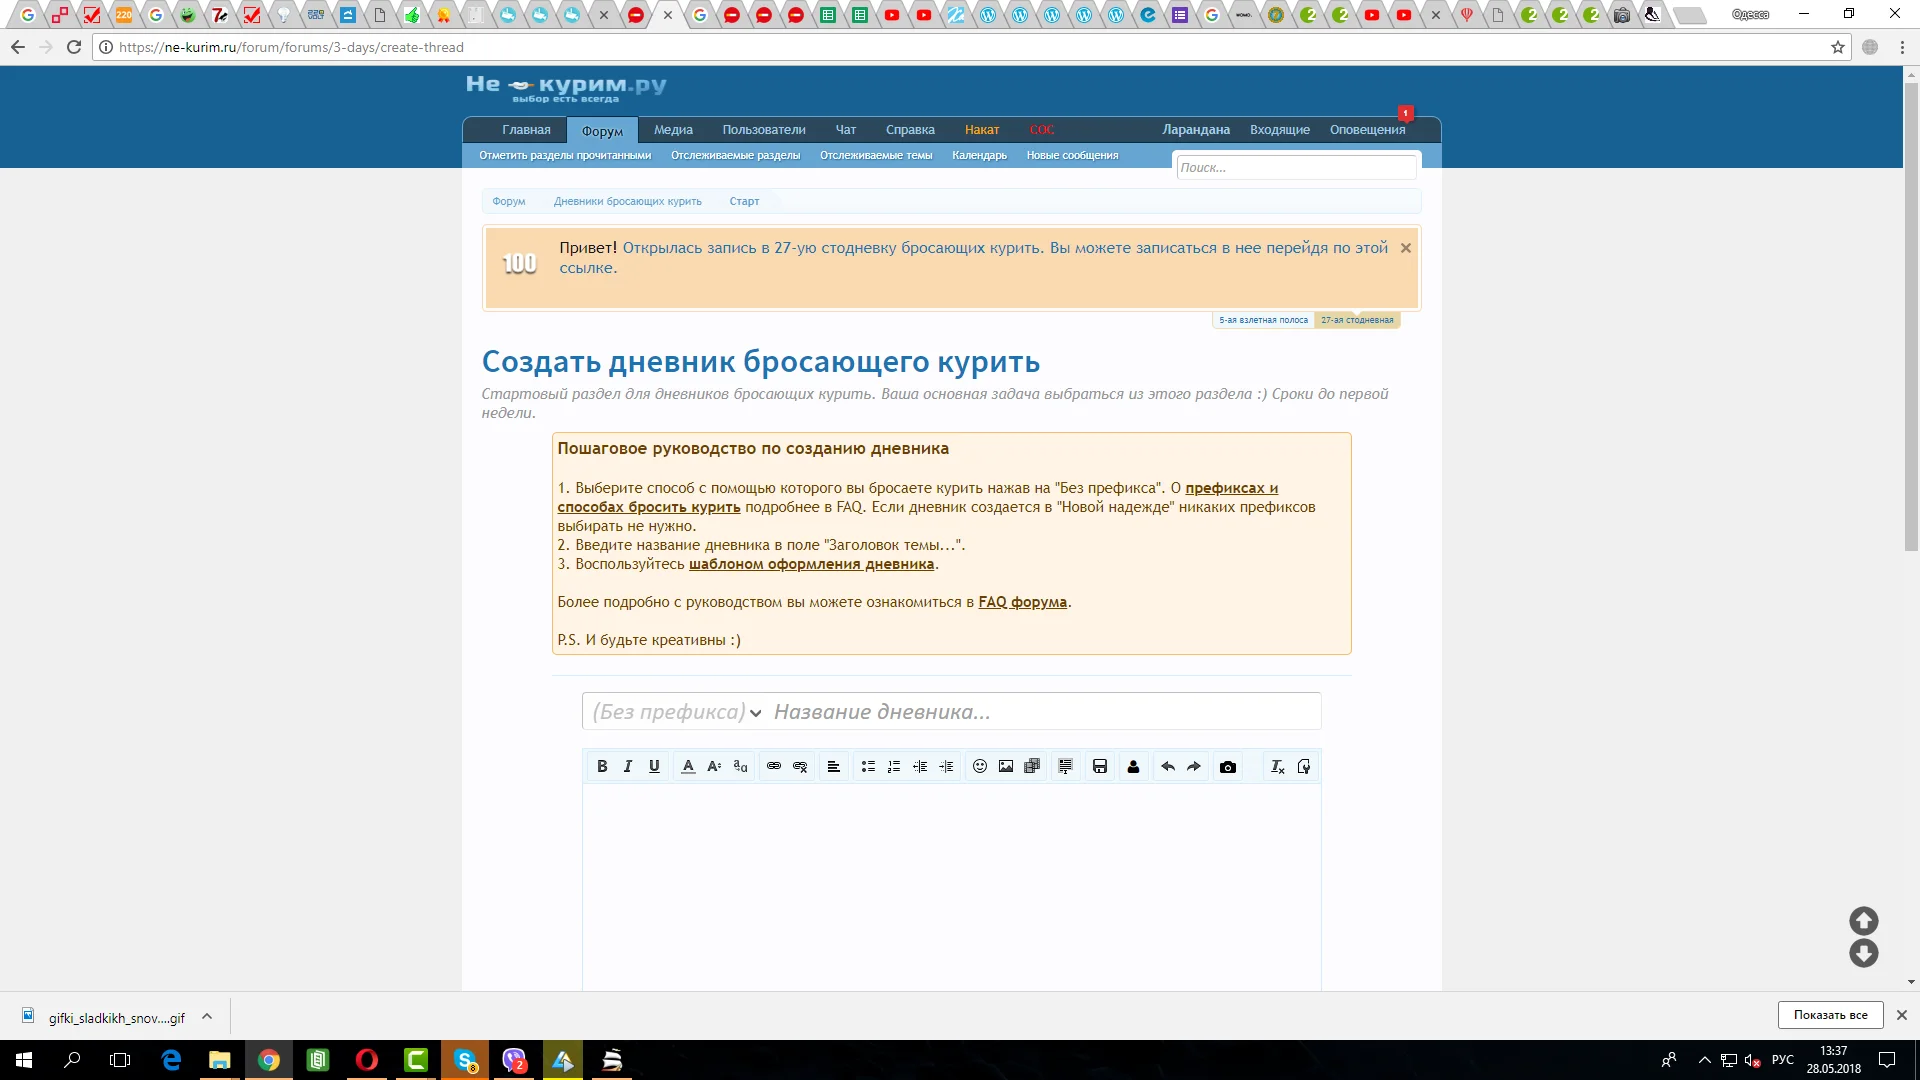The image size is (1920, 1080).
Task: Follow the 'FAQ форума' link
Action: pos(1022,602)
